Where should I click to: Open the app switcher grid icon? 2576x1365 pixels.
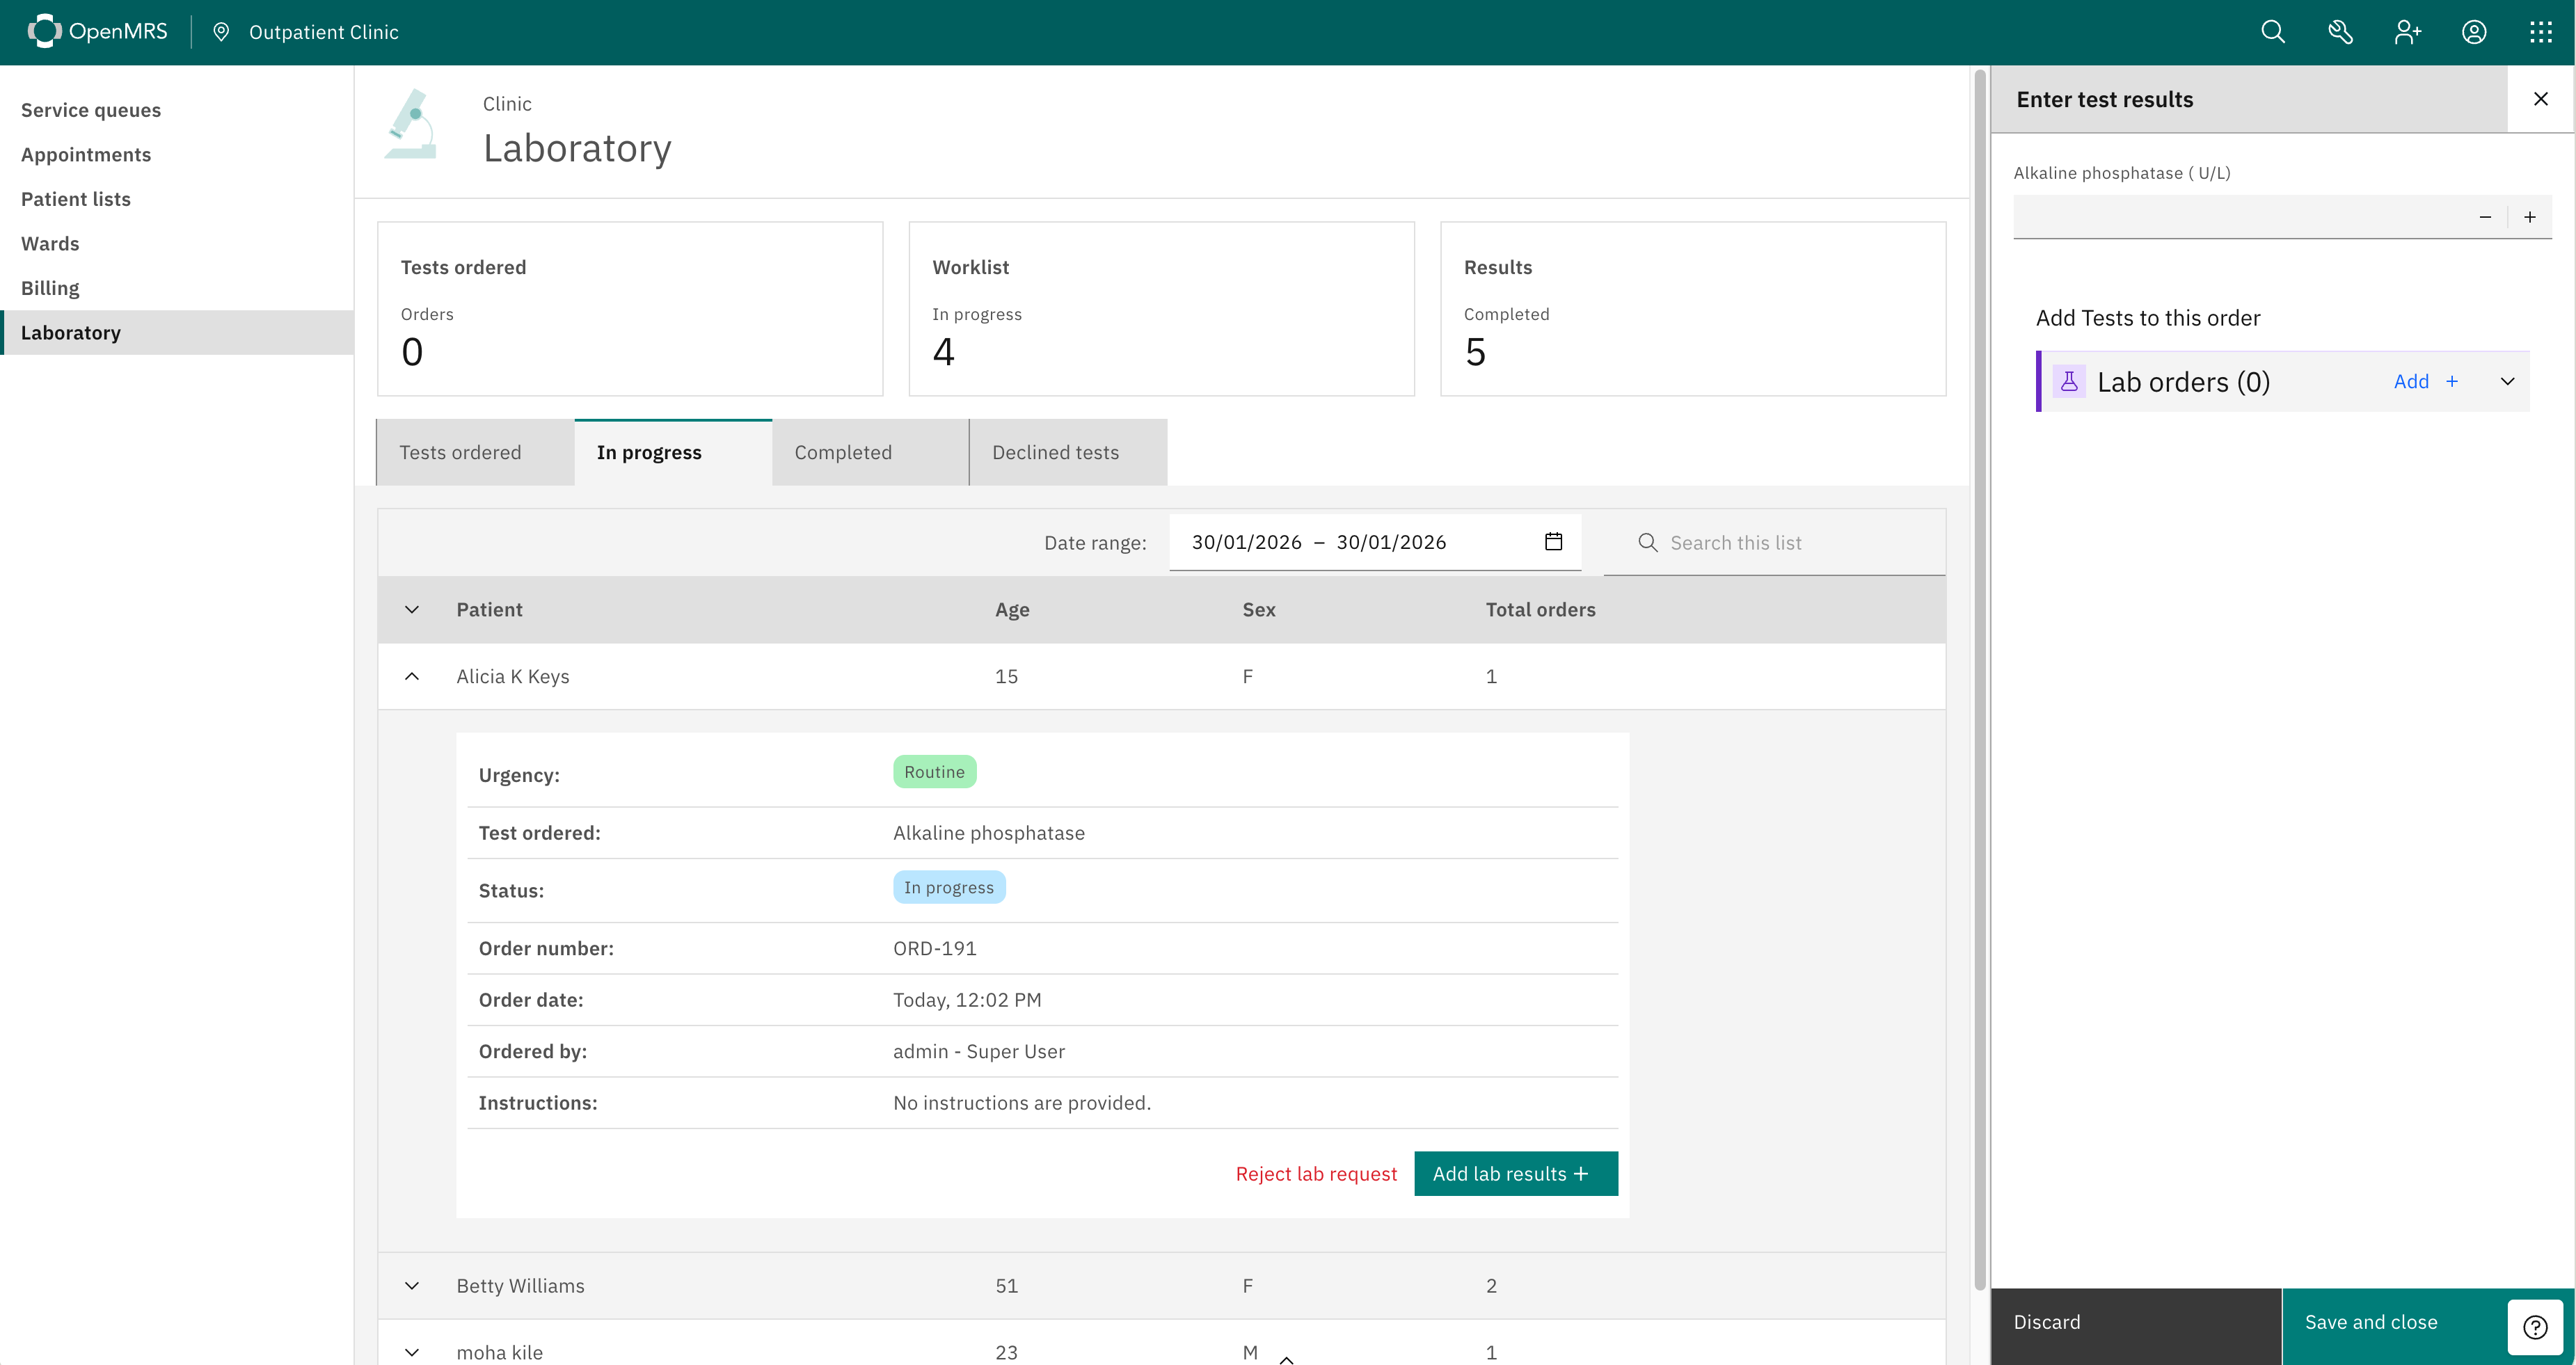coord(2540,32)
